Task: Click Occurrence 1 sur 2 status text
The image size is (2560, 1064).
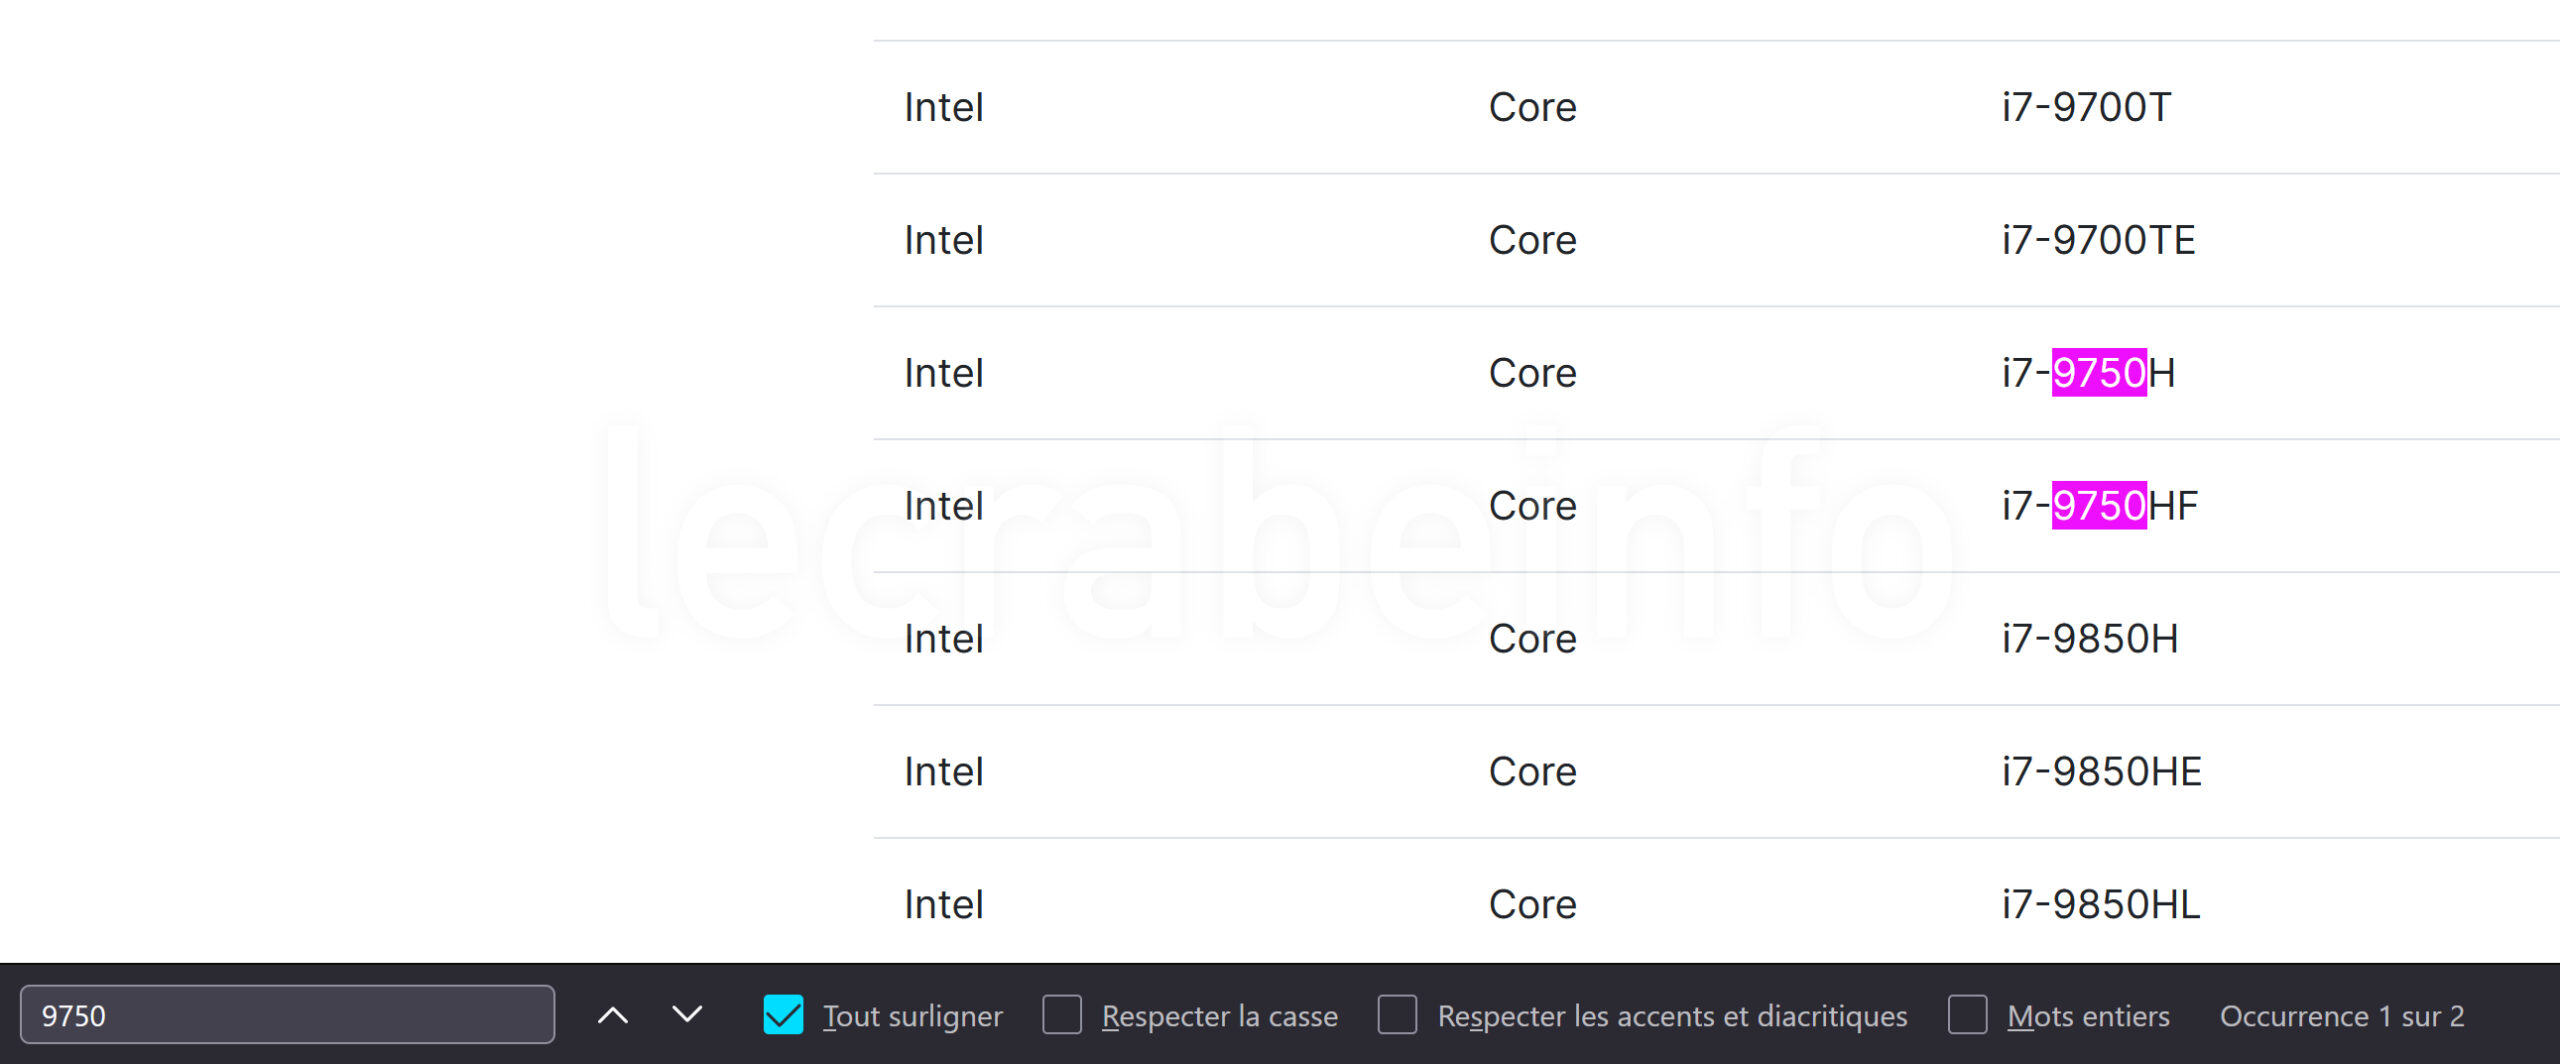Action: tap(2342, 1016)
